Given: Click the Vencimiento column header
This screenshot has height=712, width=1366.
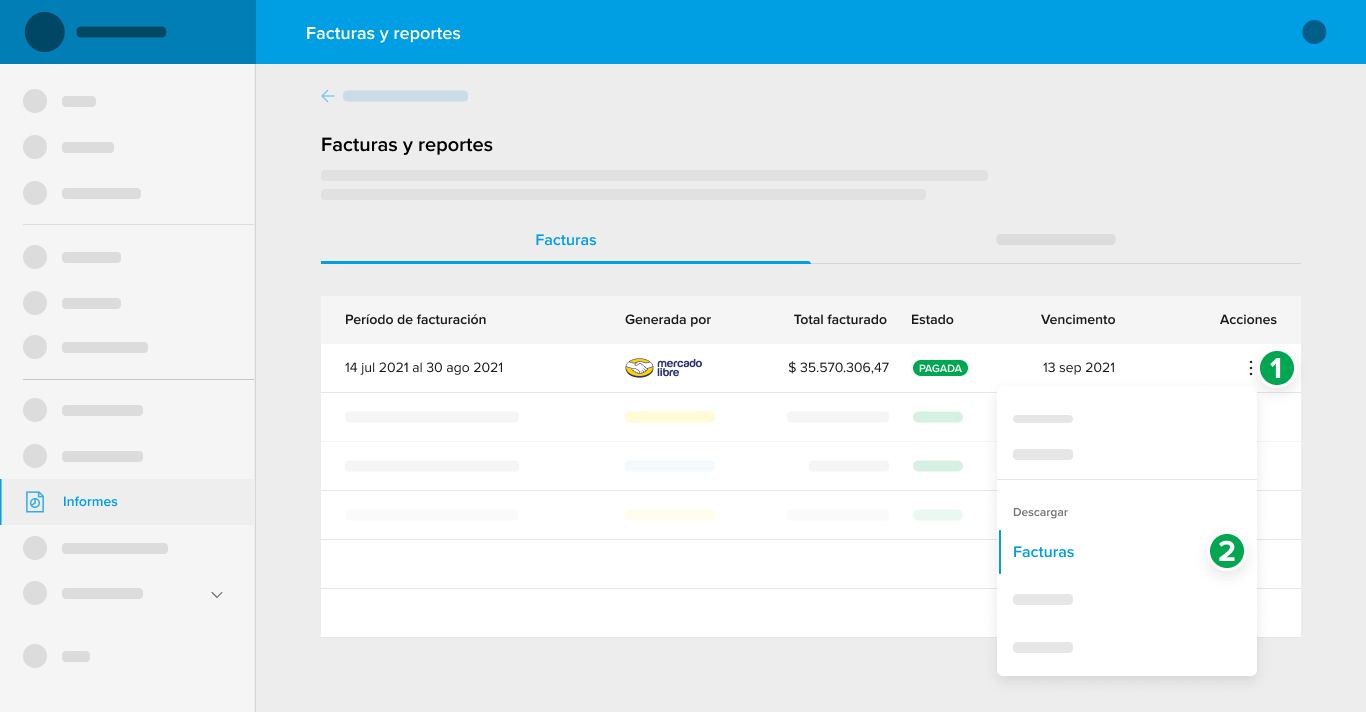Looking at the screenshot, I should tap(1078, 320).
